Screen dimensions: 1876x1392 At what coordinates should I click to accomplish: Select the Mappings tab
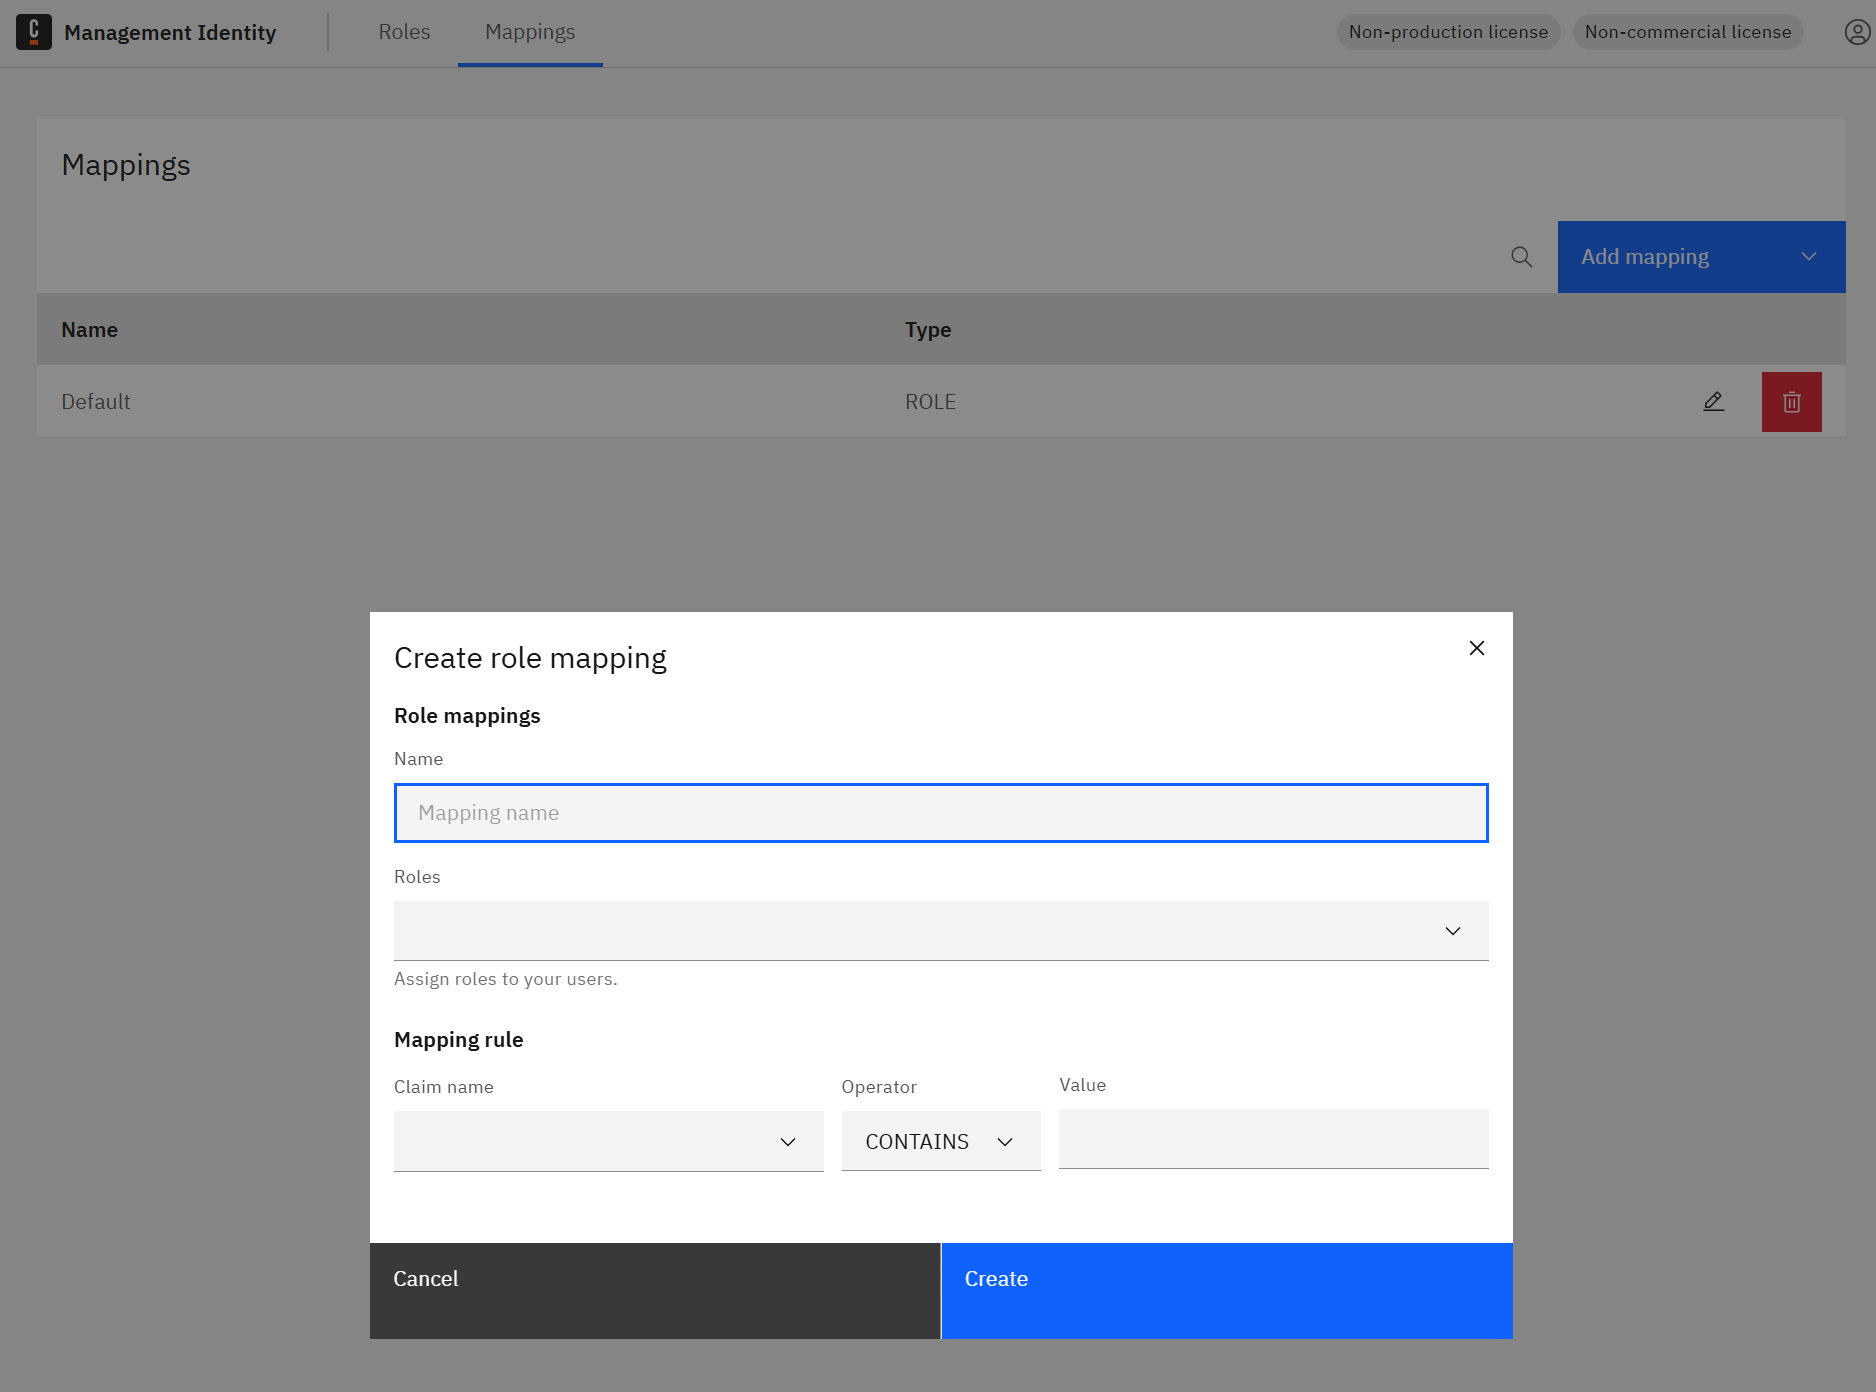click(529, 31)
